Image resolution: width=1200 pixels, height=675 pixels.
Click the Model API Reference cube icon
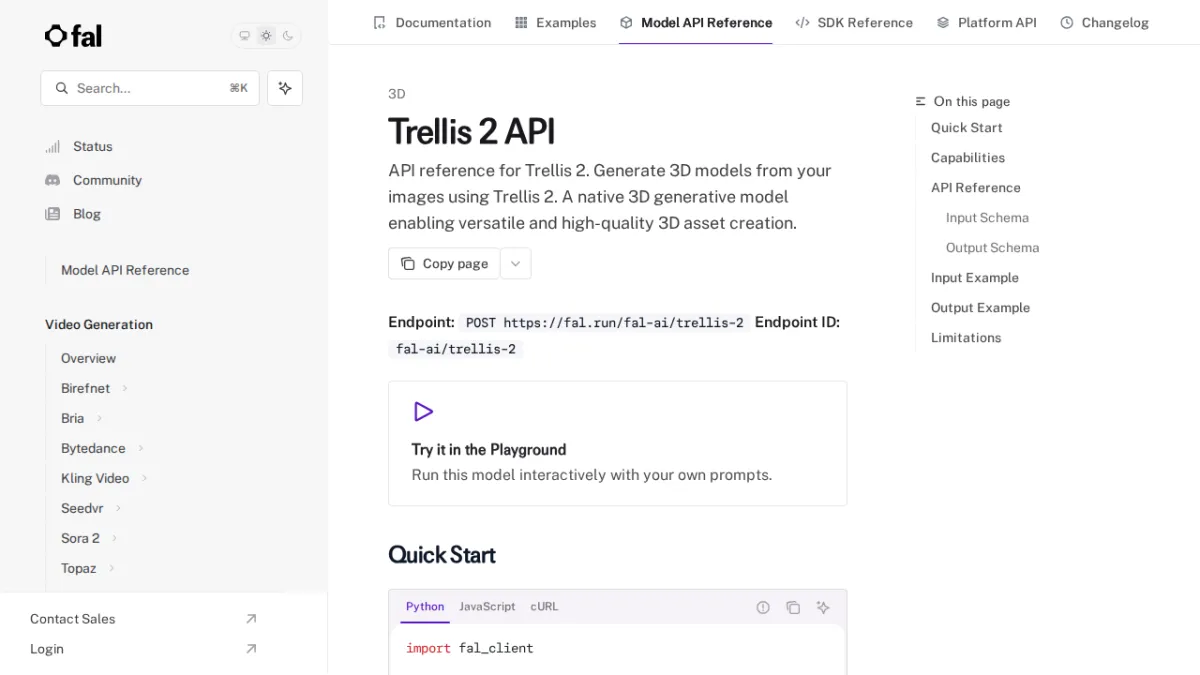click(626, 22)
